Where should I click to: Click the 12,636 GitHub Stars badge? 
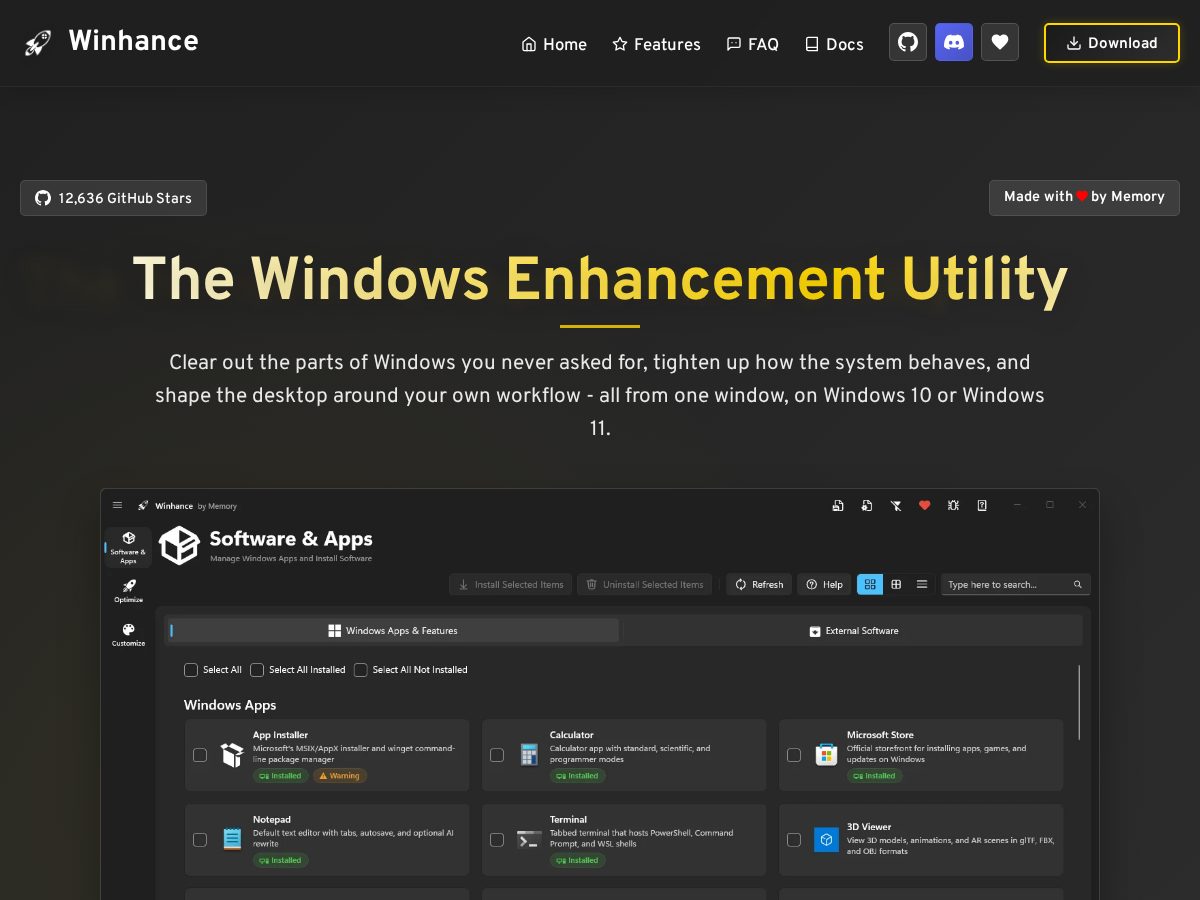point(113,198)
